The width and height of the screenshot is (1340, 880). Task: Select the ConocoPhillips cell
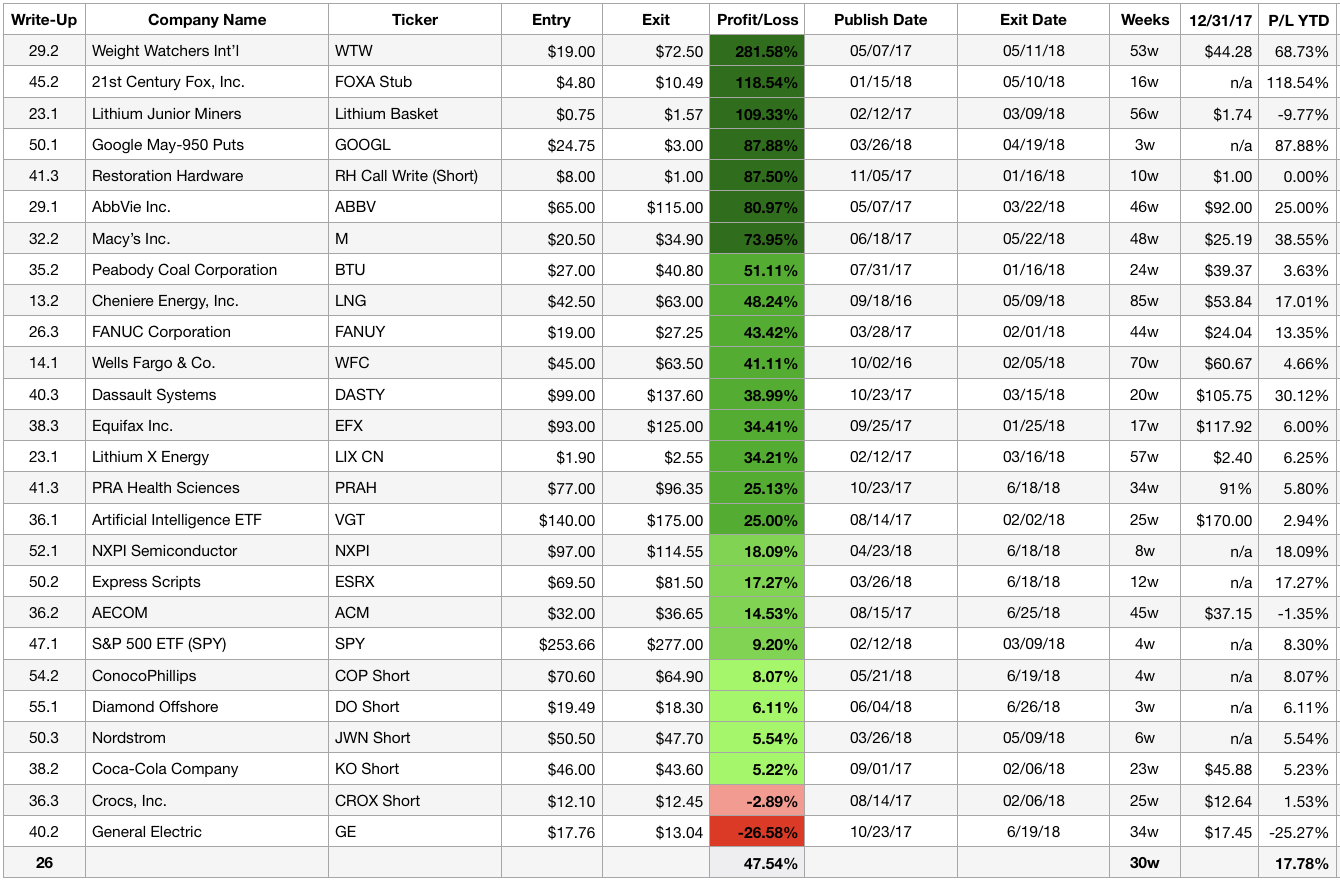(x=207, y=676)
